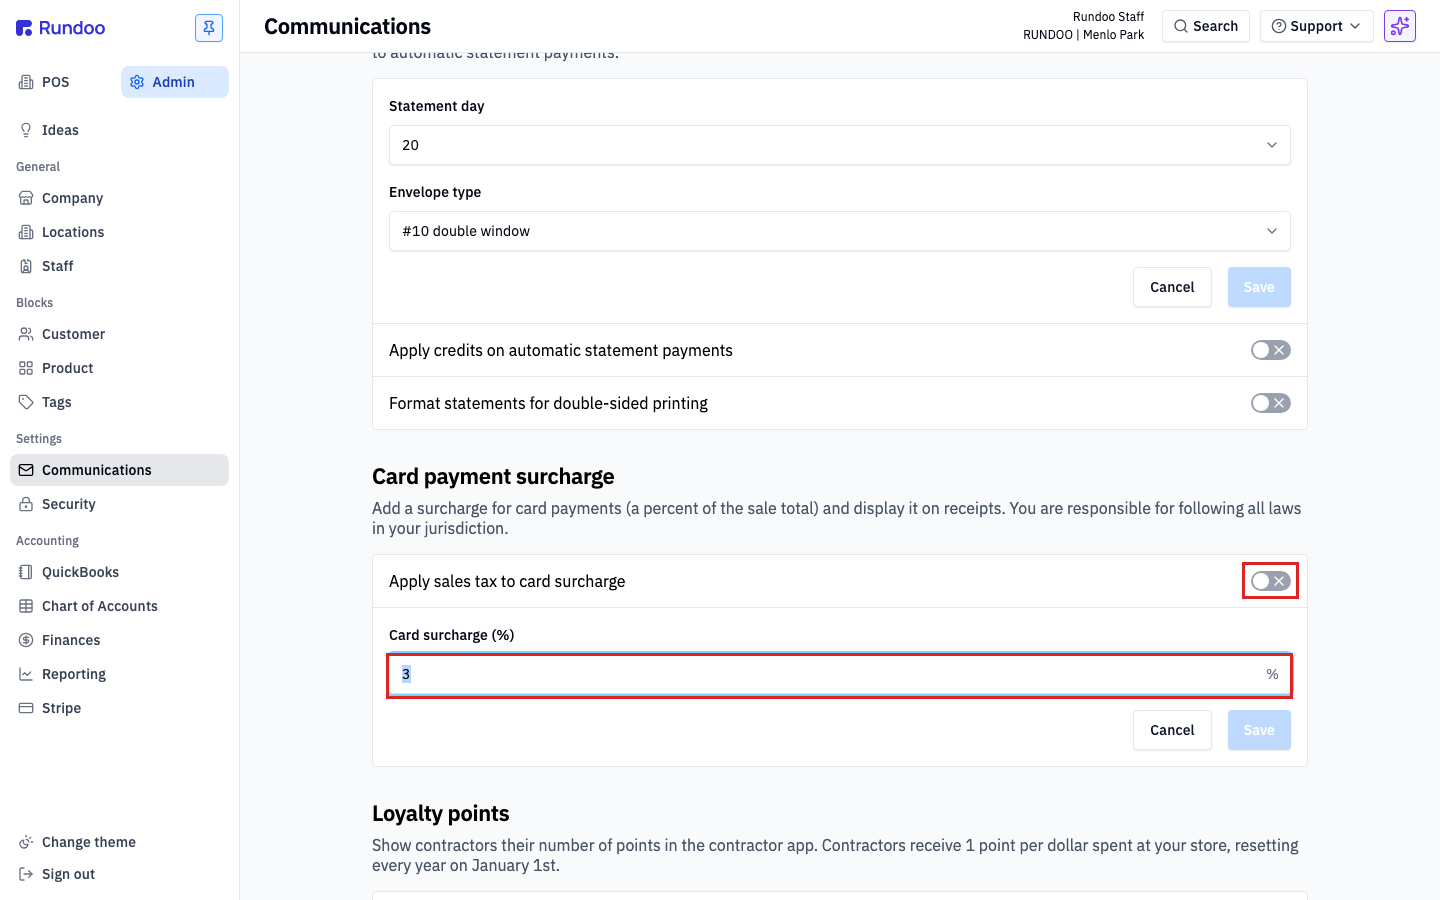Switch to the POS tab
This screenshot has height=900, width=1440.
[63, 82]
